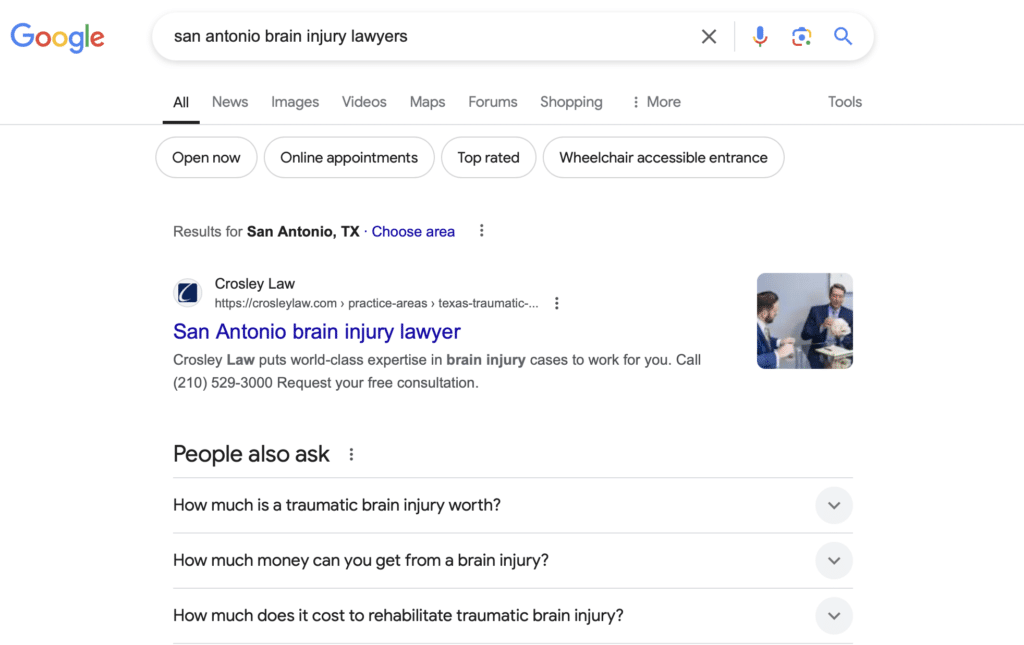The image size is (1024, 645).
Task: Click the Crosley Law favicon
Action: (x=188, y=293)
